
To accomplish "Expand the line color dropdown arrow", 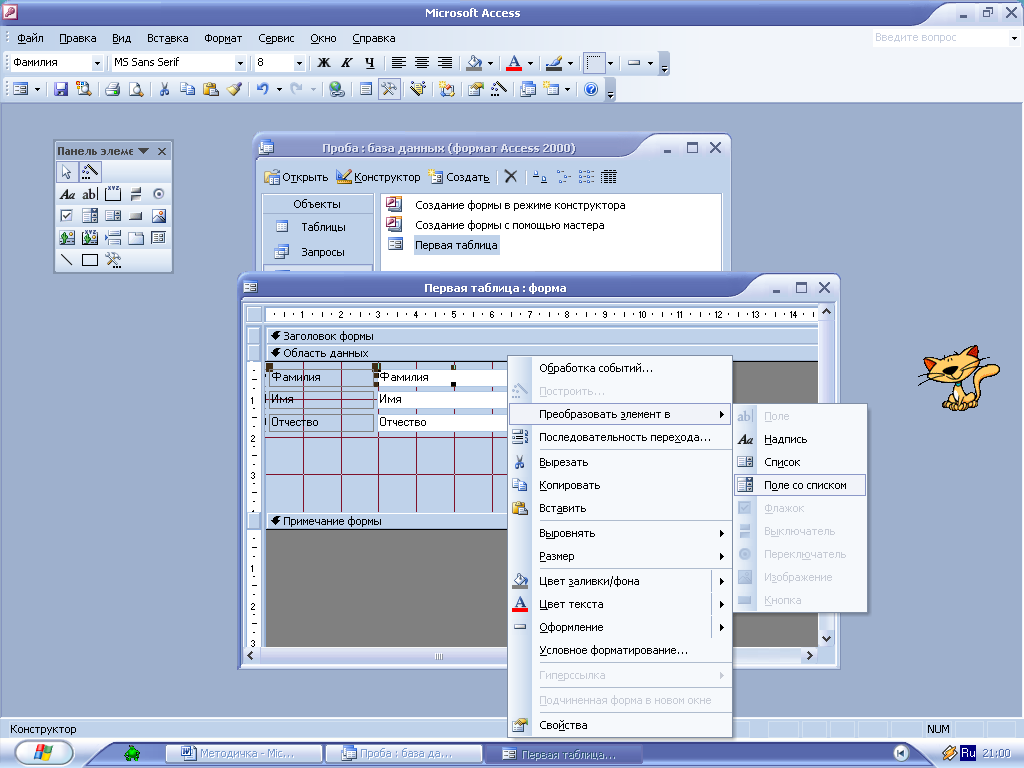I will pos(570,63).
